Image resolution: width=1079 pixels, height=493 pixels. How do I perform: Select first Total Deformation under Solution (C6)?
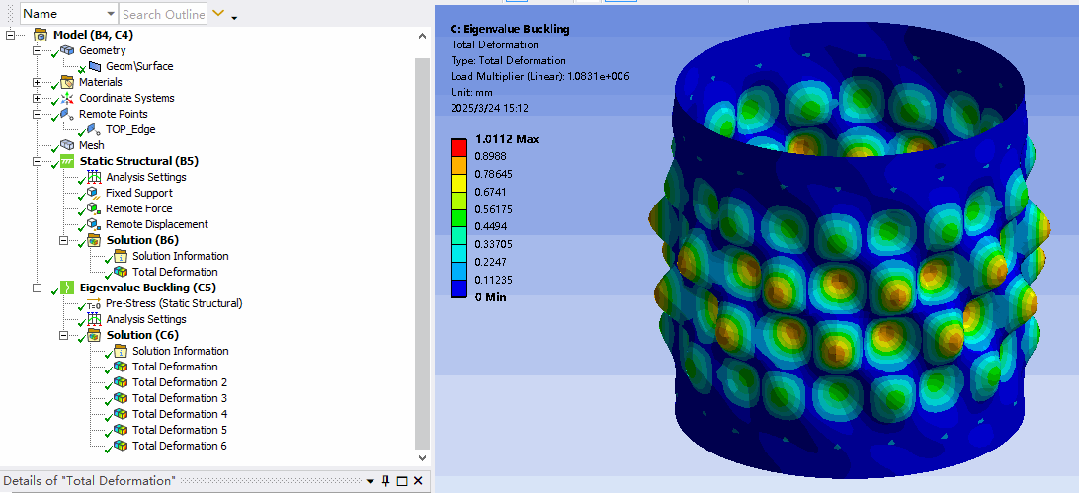point(175,367)
